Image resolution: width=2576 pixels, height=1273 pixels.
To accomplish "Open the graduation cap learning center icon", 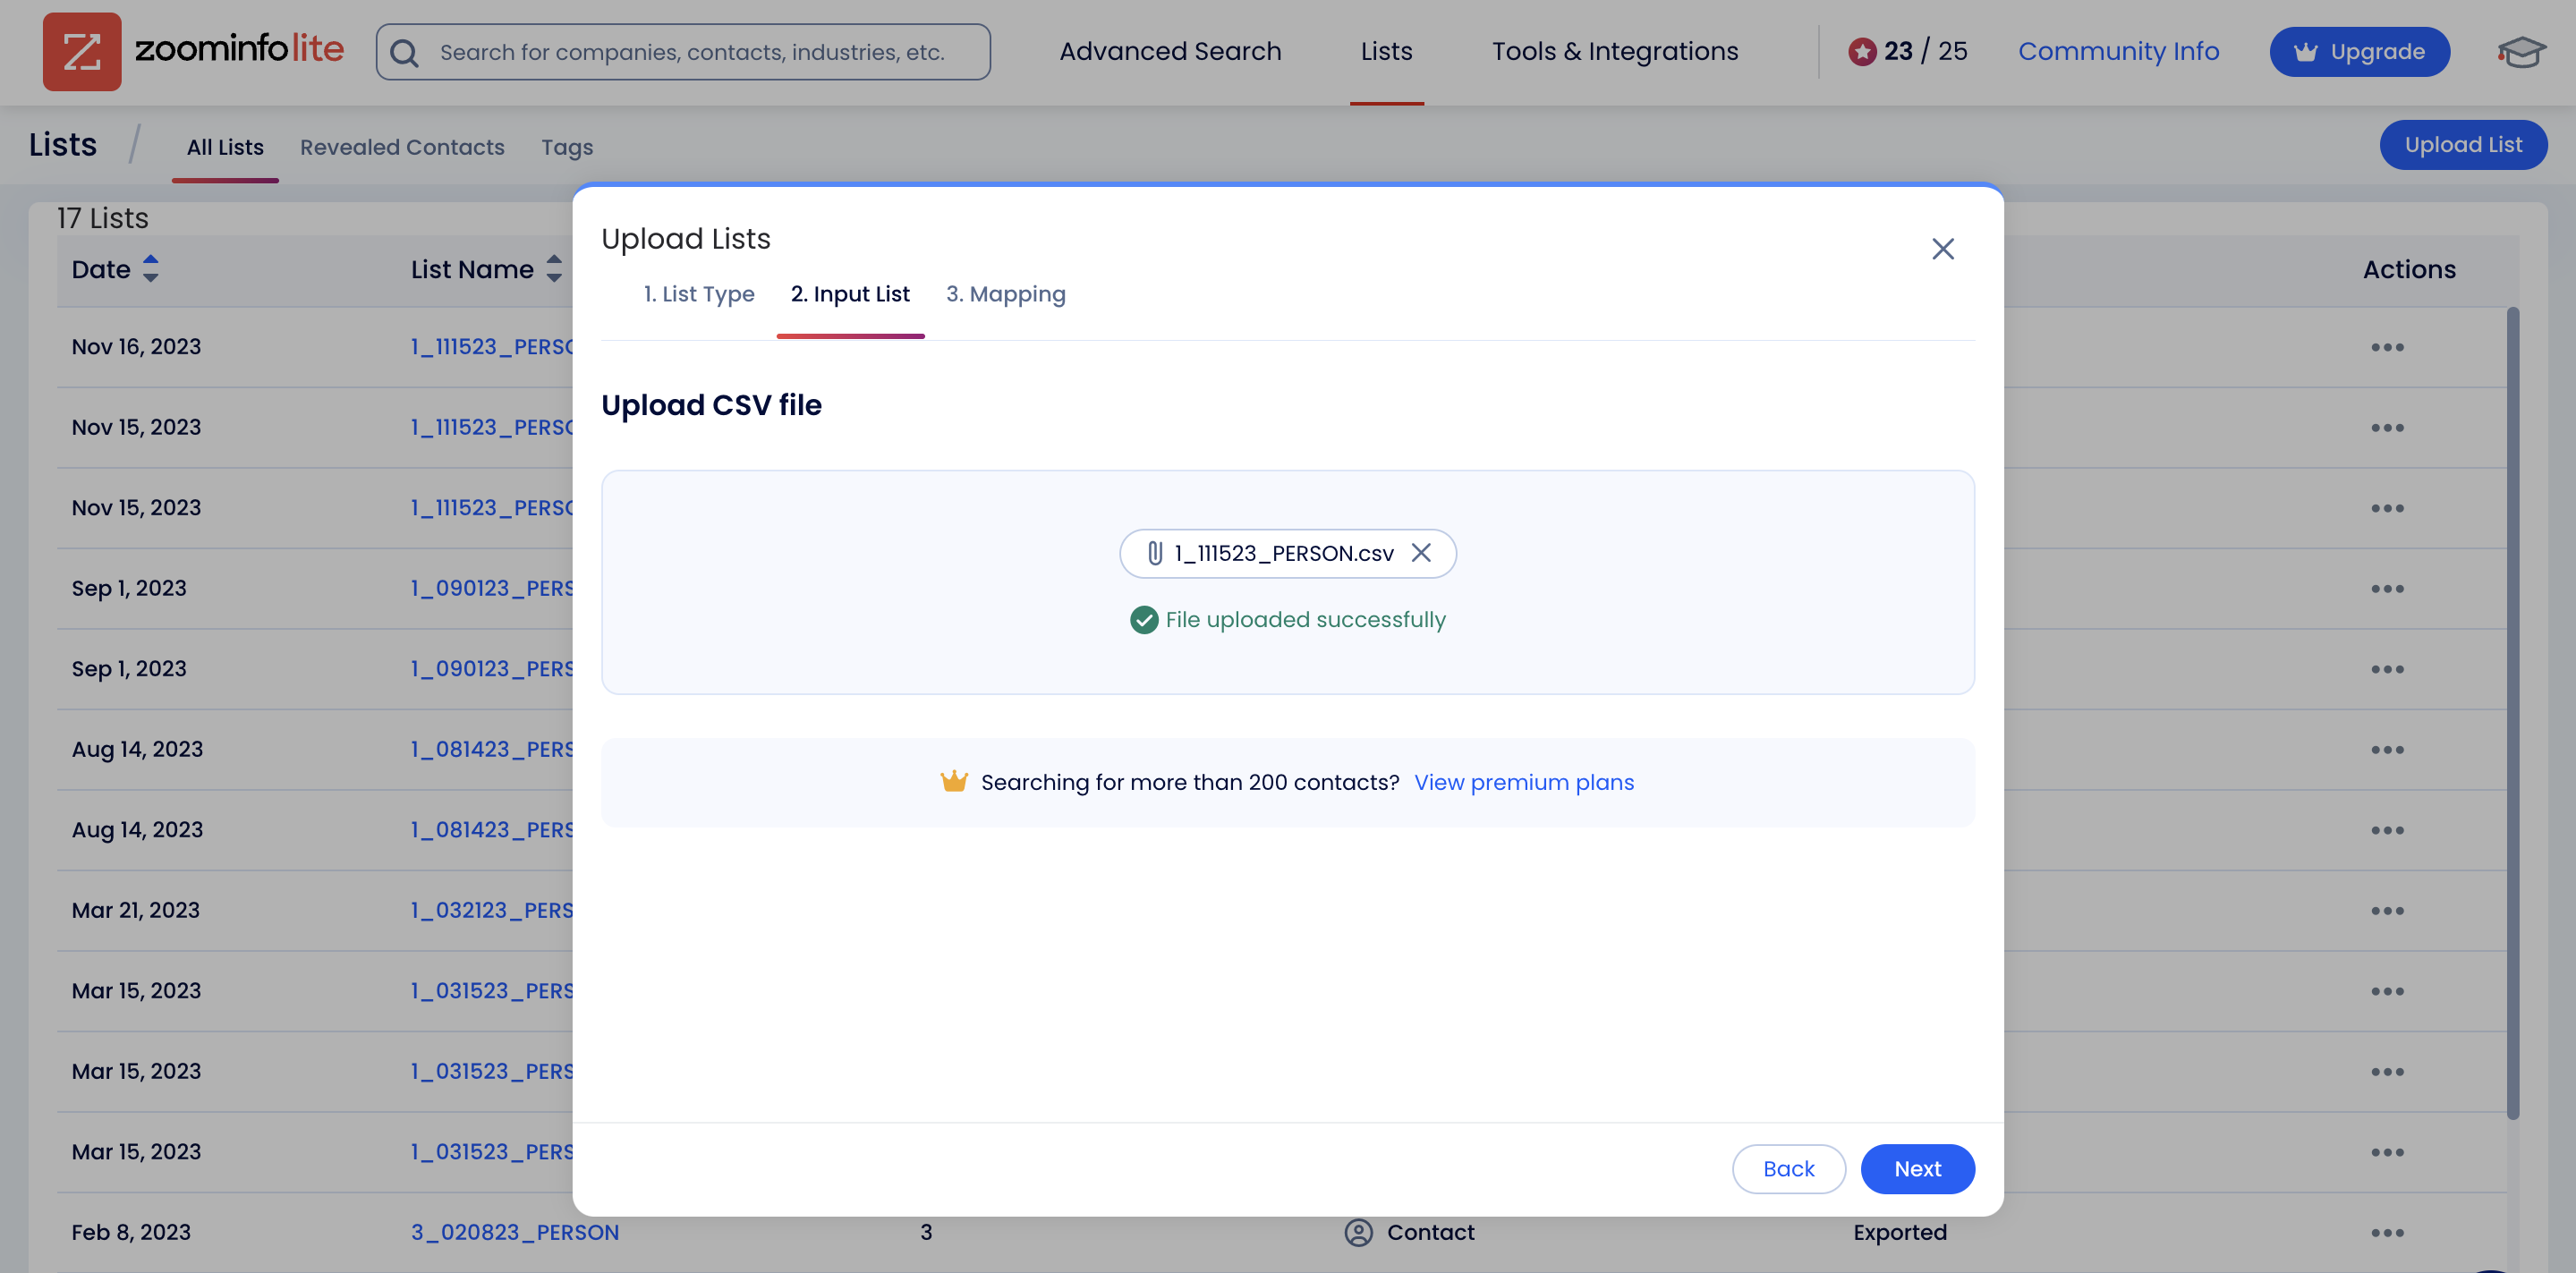I will coord(2521,52).
